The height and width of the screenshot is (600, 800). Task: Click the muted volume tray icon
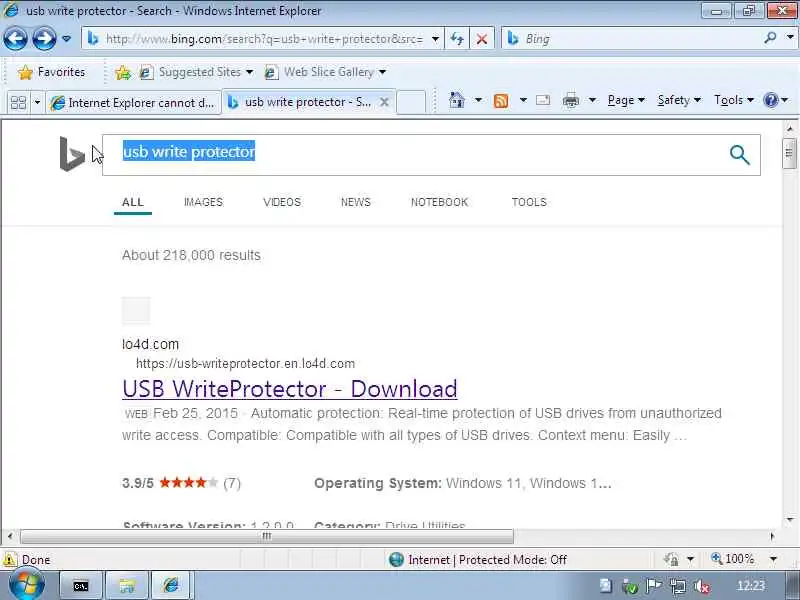702,587
